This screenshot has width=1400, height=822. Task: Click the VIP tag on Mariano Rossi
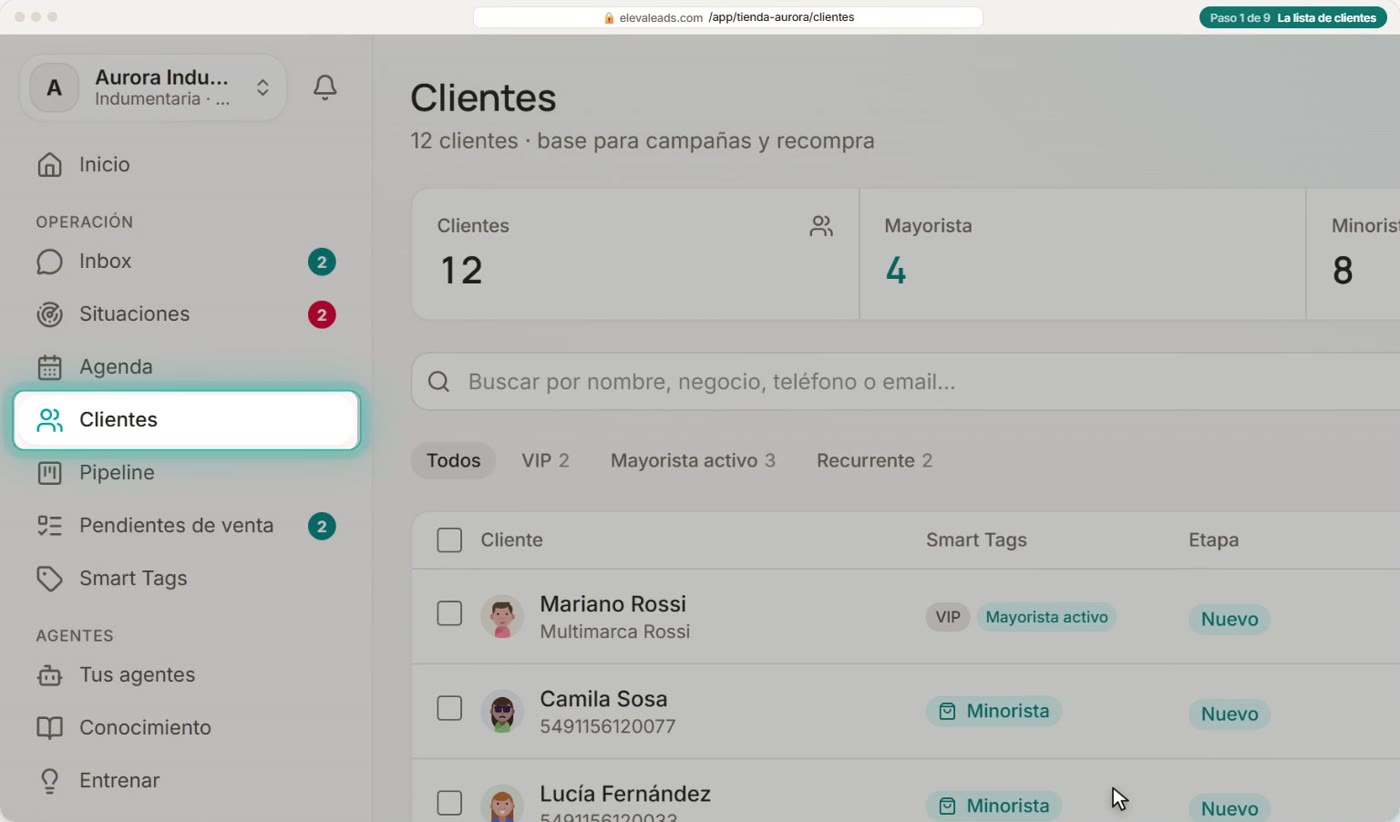pos(947,618)
